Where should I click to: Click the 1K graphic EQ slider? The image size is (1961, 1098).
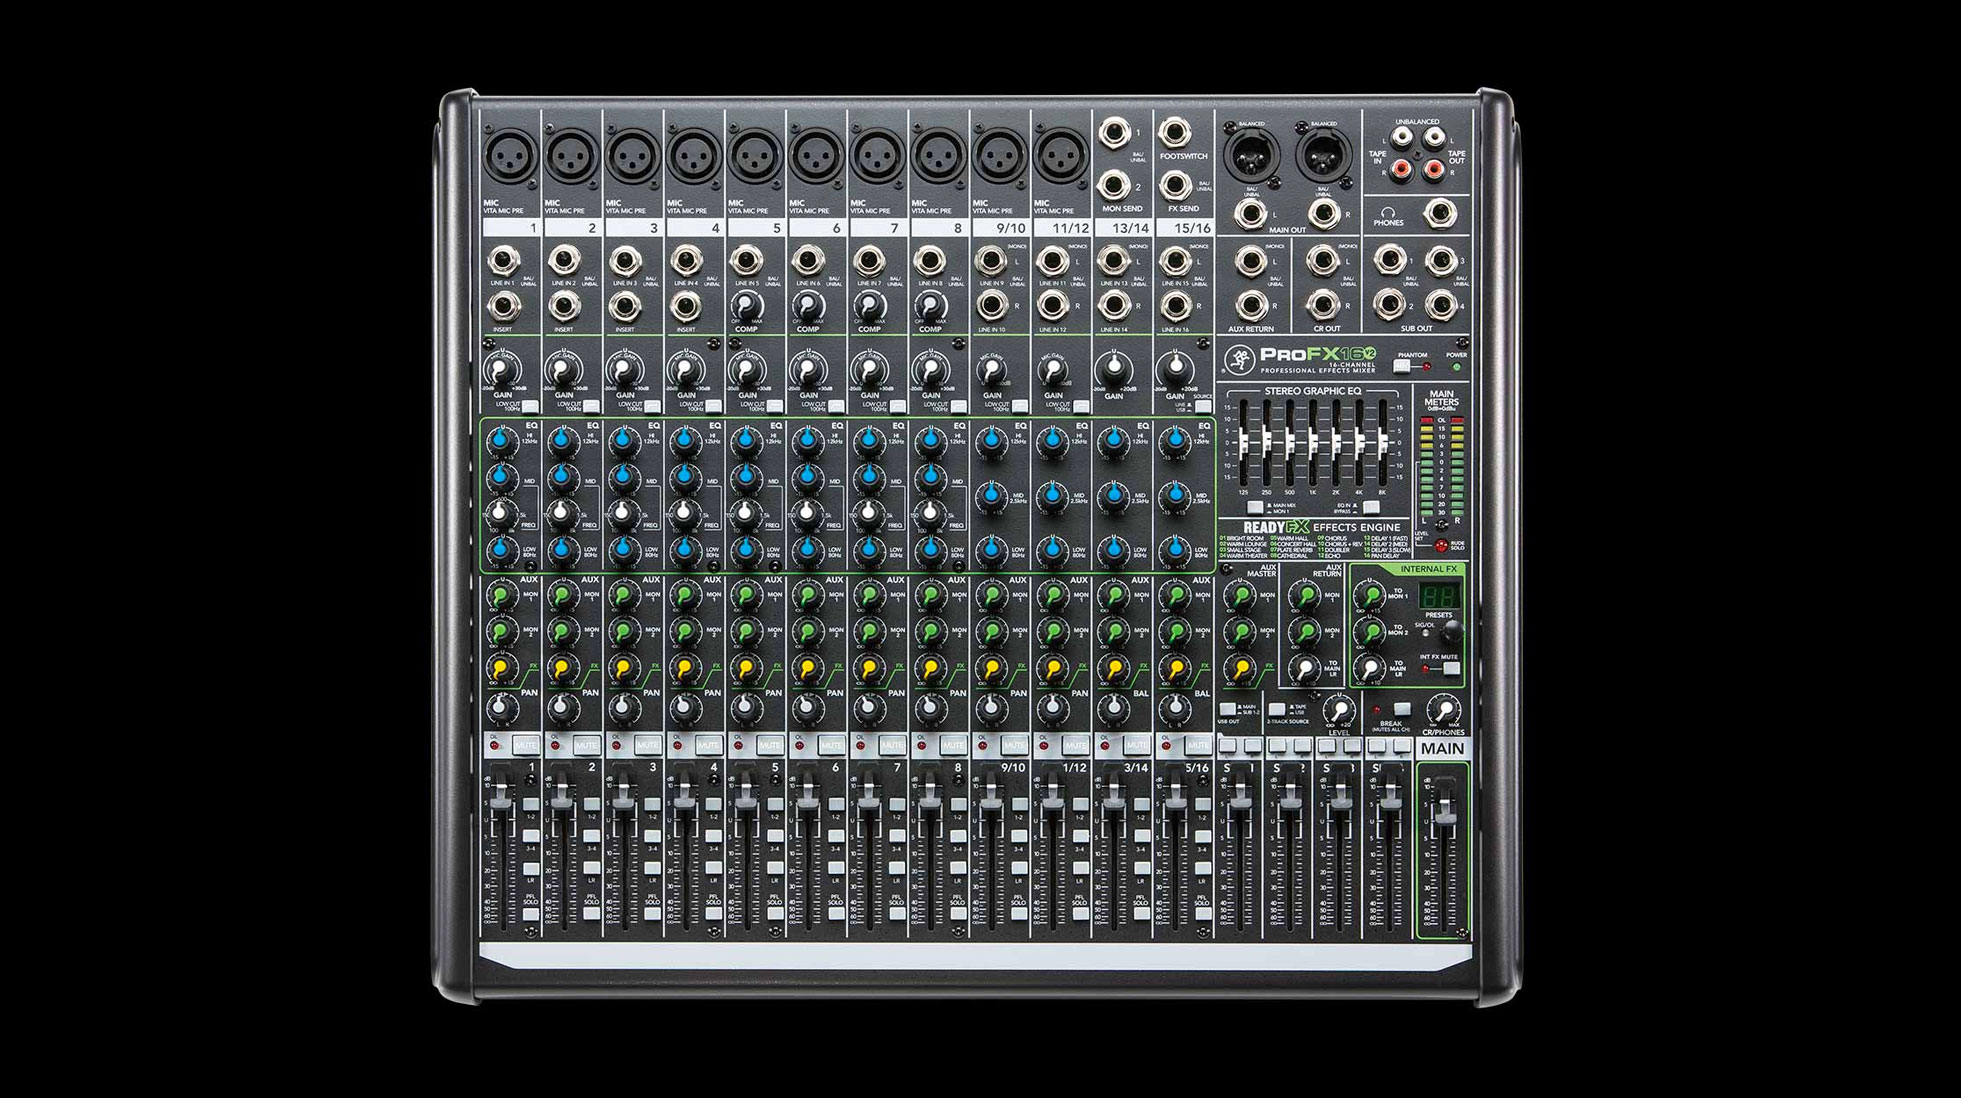(1313, 442)
